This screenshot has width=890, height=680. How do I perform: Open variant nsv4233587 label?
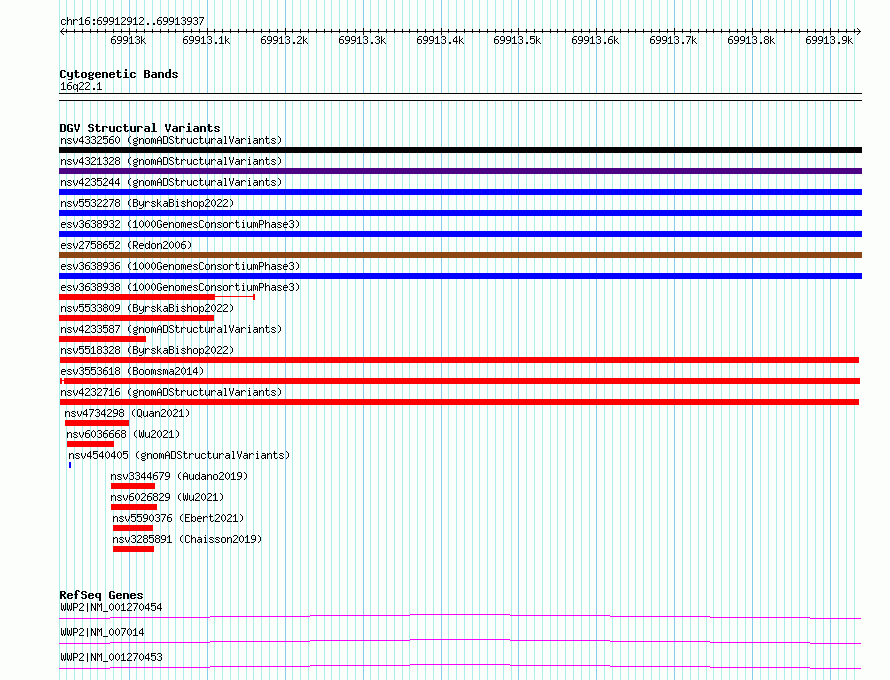(171, 329)
